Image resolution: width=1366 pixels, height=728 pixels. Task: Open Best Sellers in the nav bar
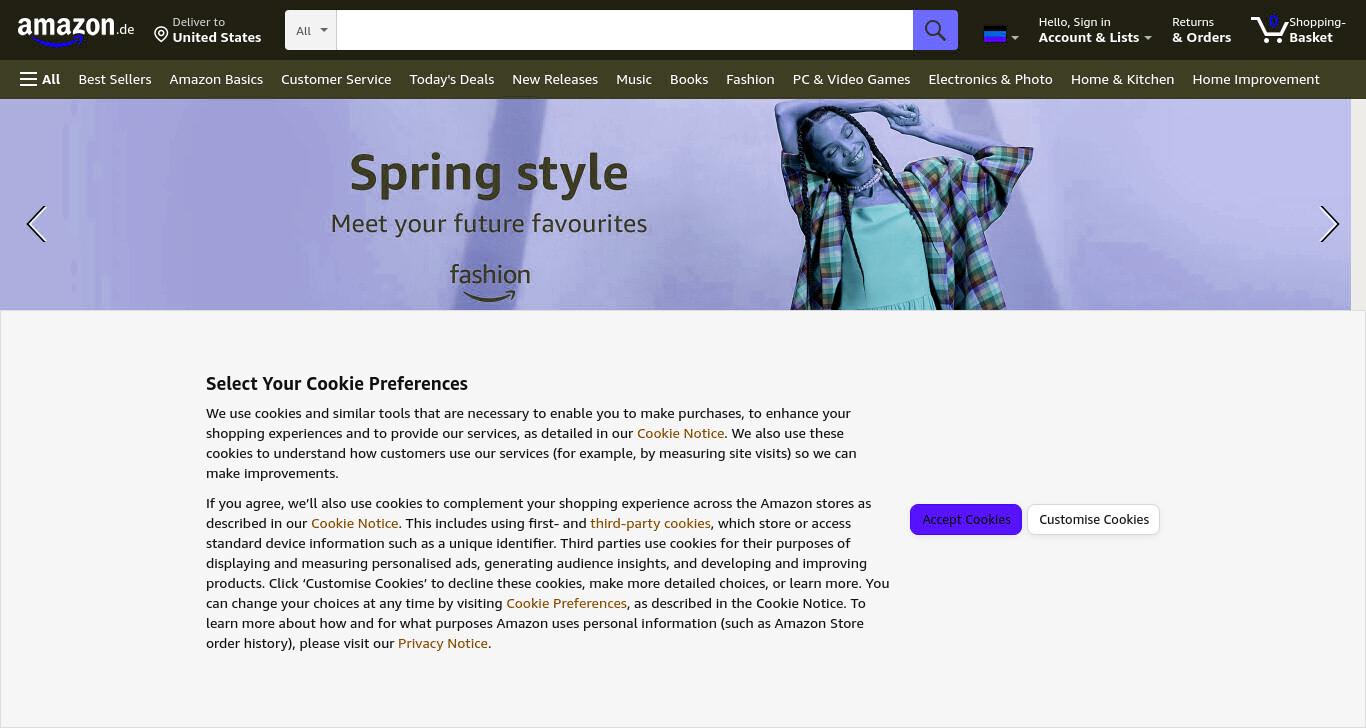[115, 79]
